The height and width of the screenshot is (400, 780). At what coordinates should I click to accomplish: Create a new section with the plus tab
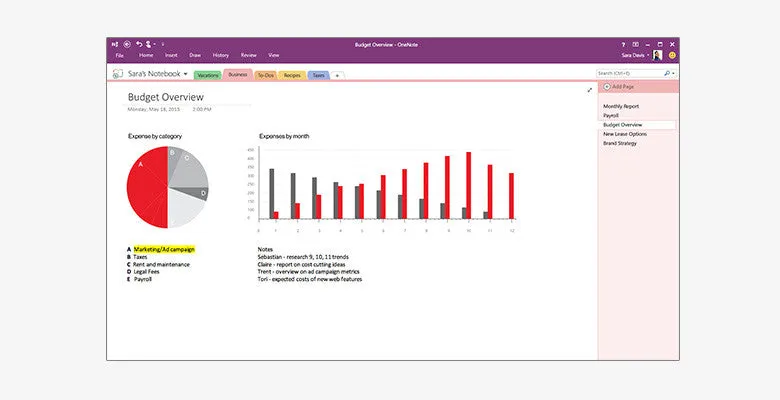click(337, 76)
